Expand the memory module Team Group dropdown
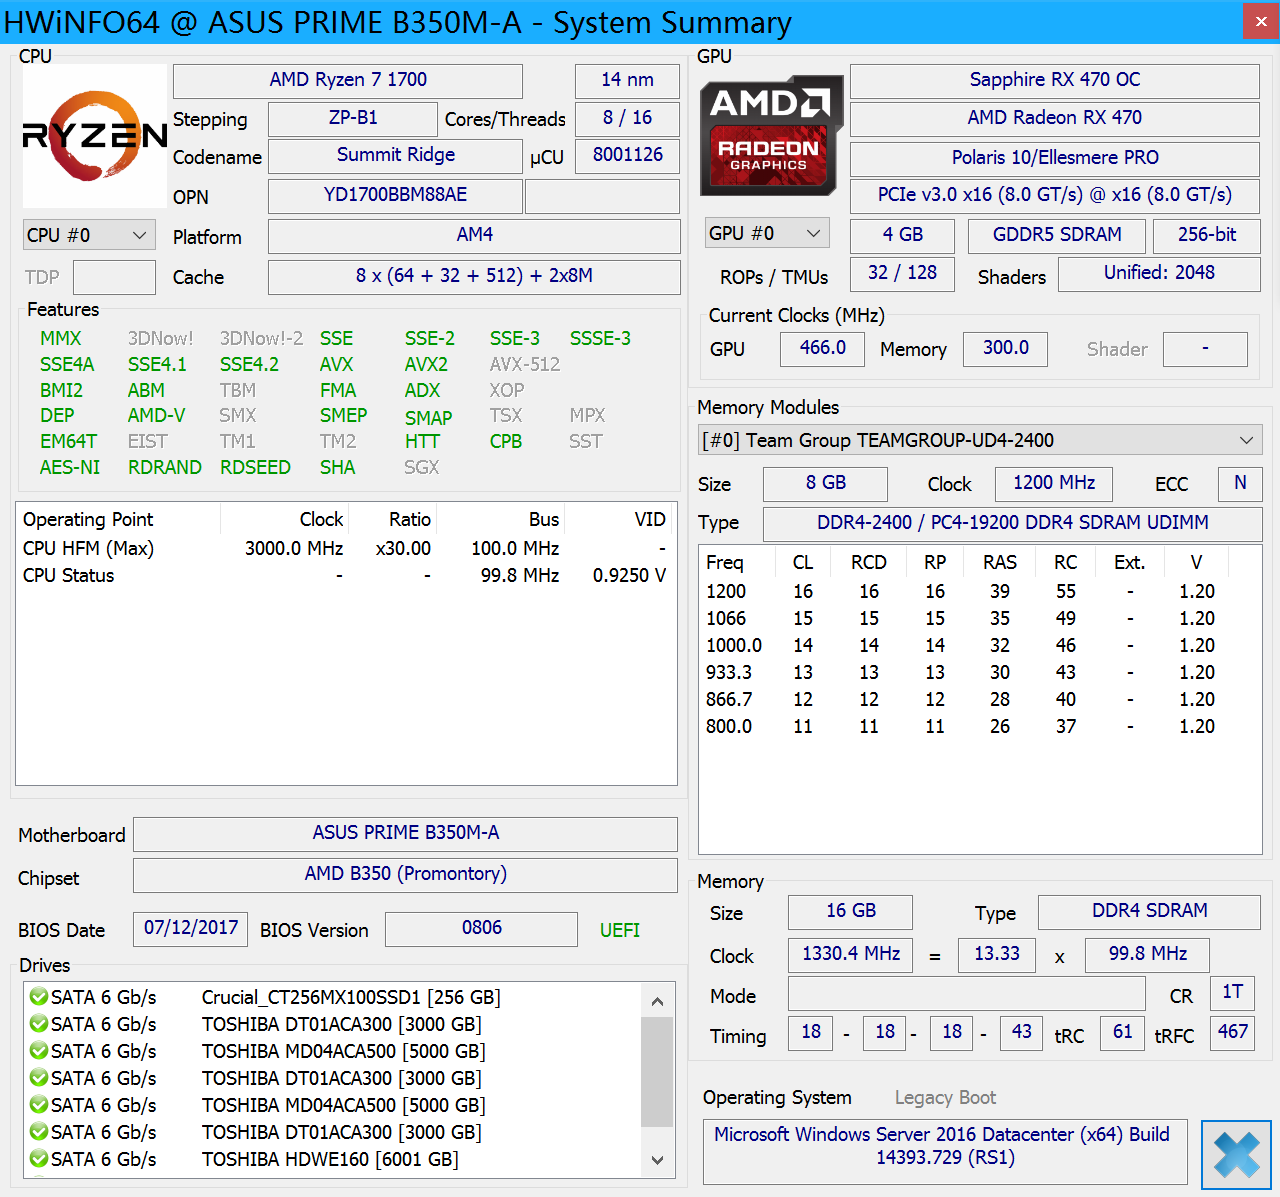The image size is (1280, 1197). click(980, 440)
